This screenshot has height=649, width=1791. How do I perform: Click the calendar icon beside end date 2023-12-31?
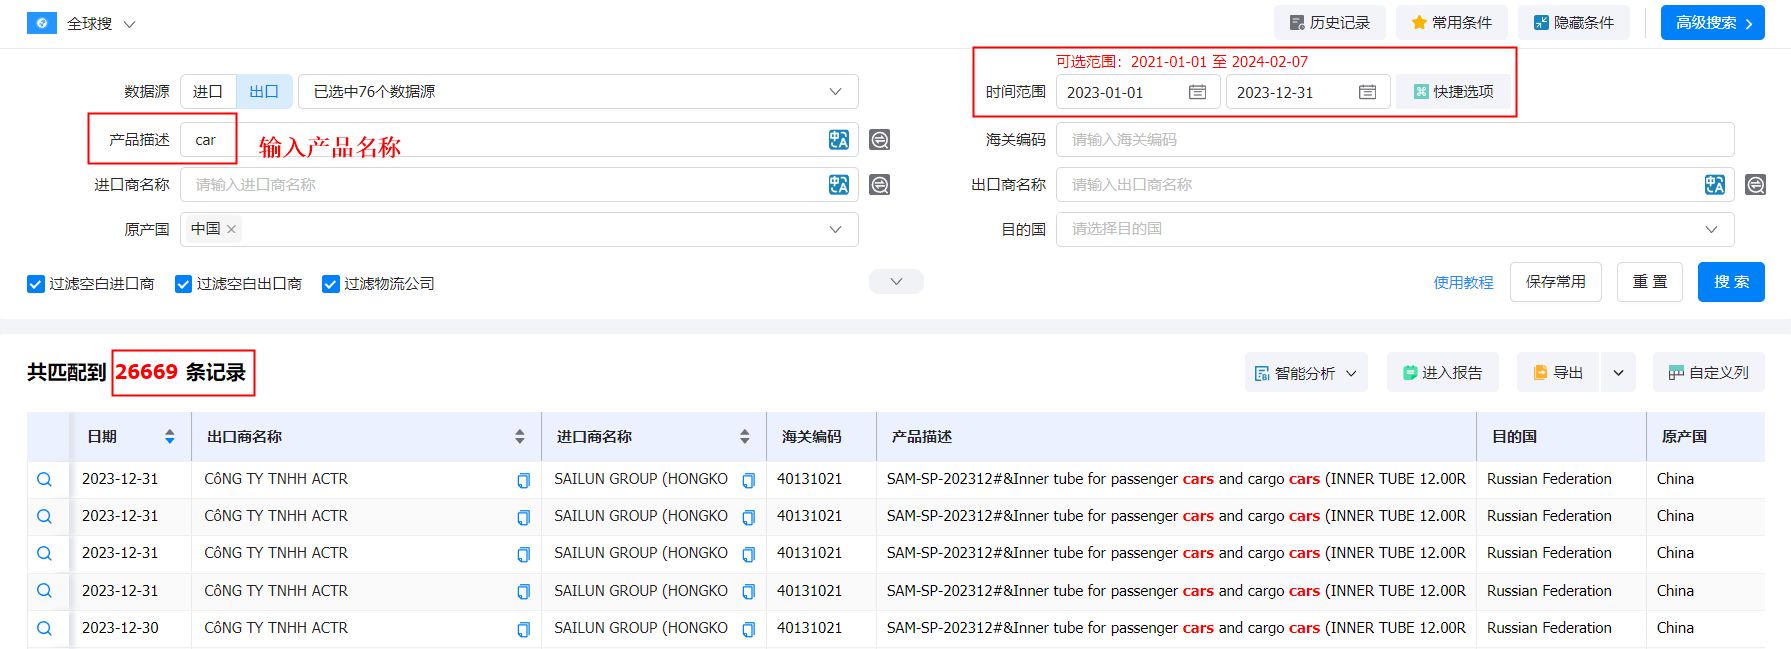tap(1367, 92)
